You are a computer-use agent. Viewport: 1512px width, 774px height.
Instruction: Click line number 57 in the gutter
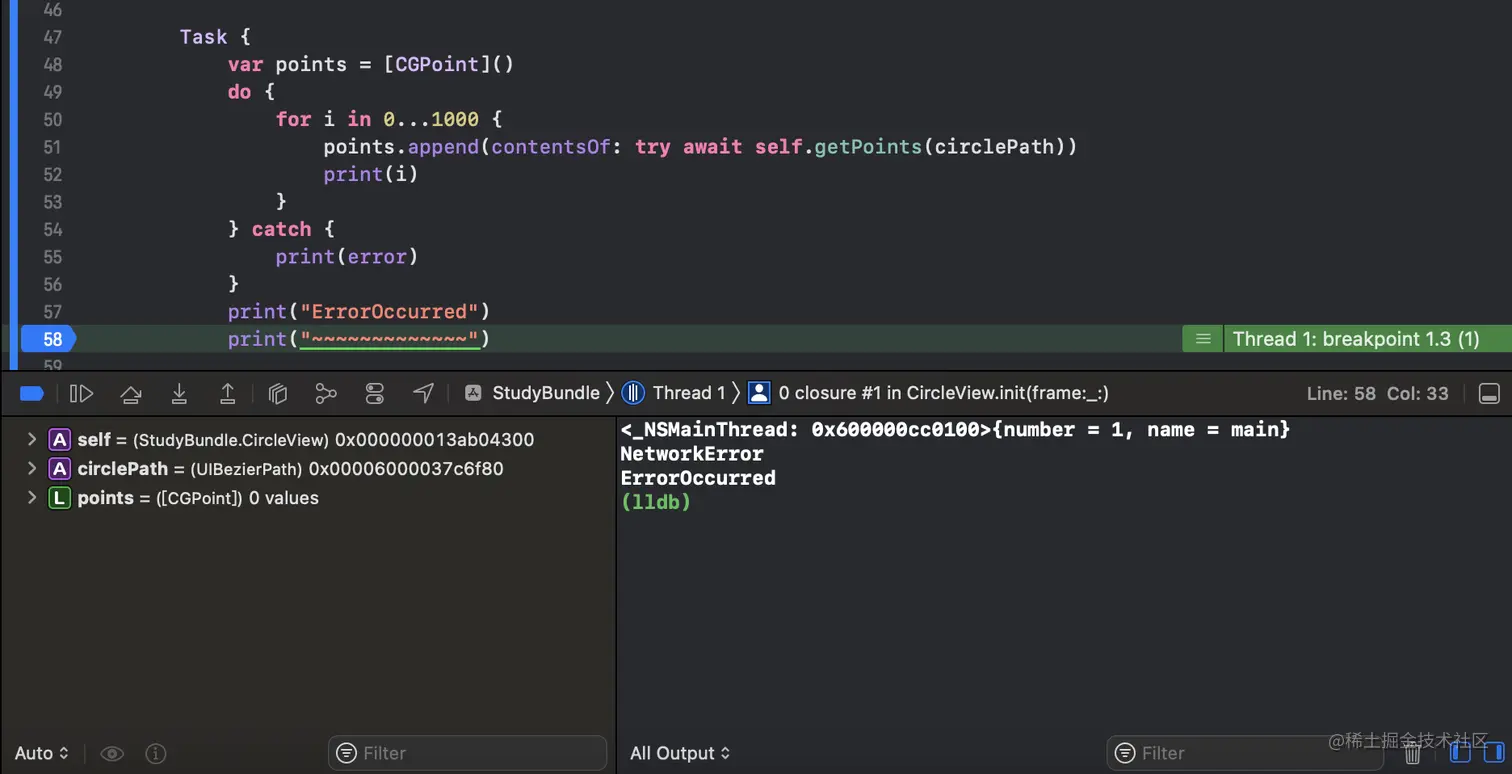point(52,311)
